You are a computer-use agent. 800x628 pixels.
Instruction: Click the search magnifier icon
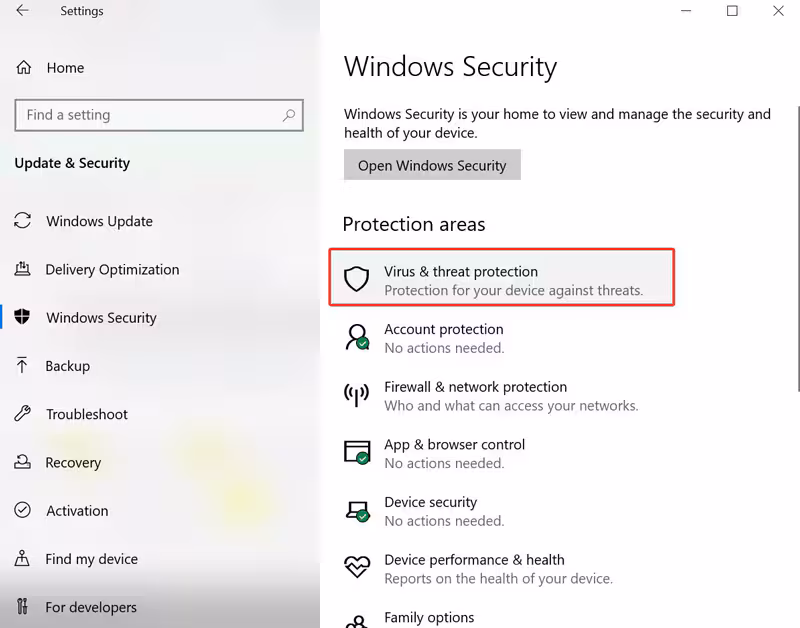click(289, 115)
